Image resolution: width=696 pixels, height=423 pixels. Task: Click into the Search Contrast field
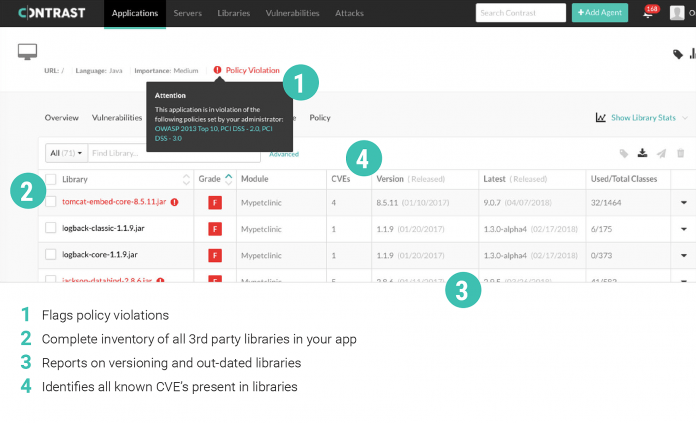[x=520, y=13]
